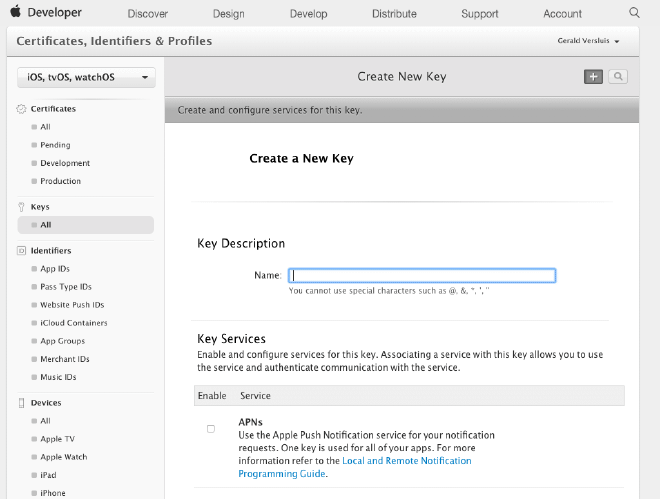Select Apple TV devices
The image size is (660, 499).
[x=57, y=439]
